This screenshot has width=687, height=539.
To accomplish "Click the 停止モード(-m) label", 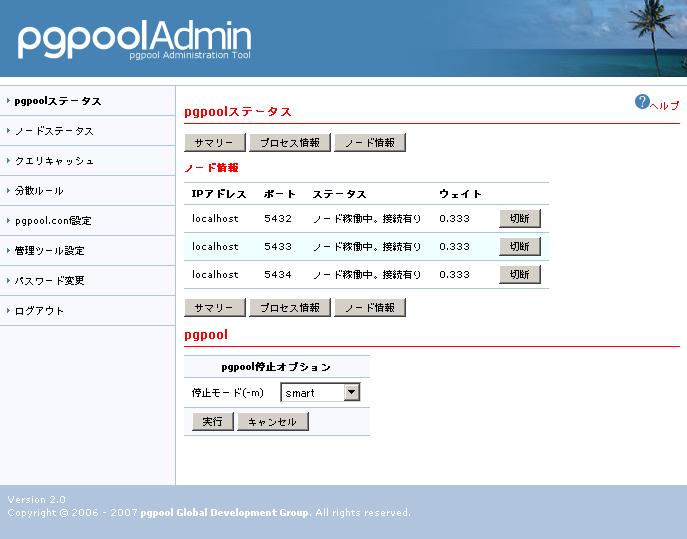I will [x=228, y=393].
